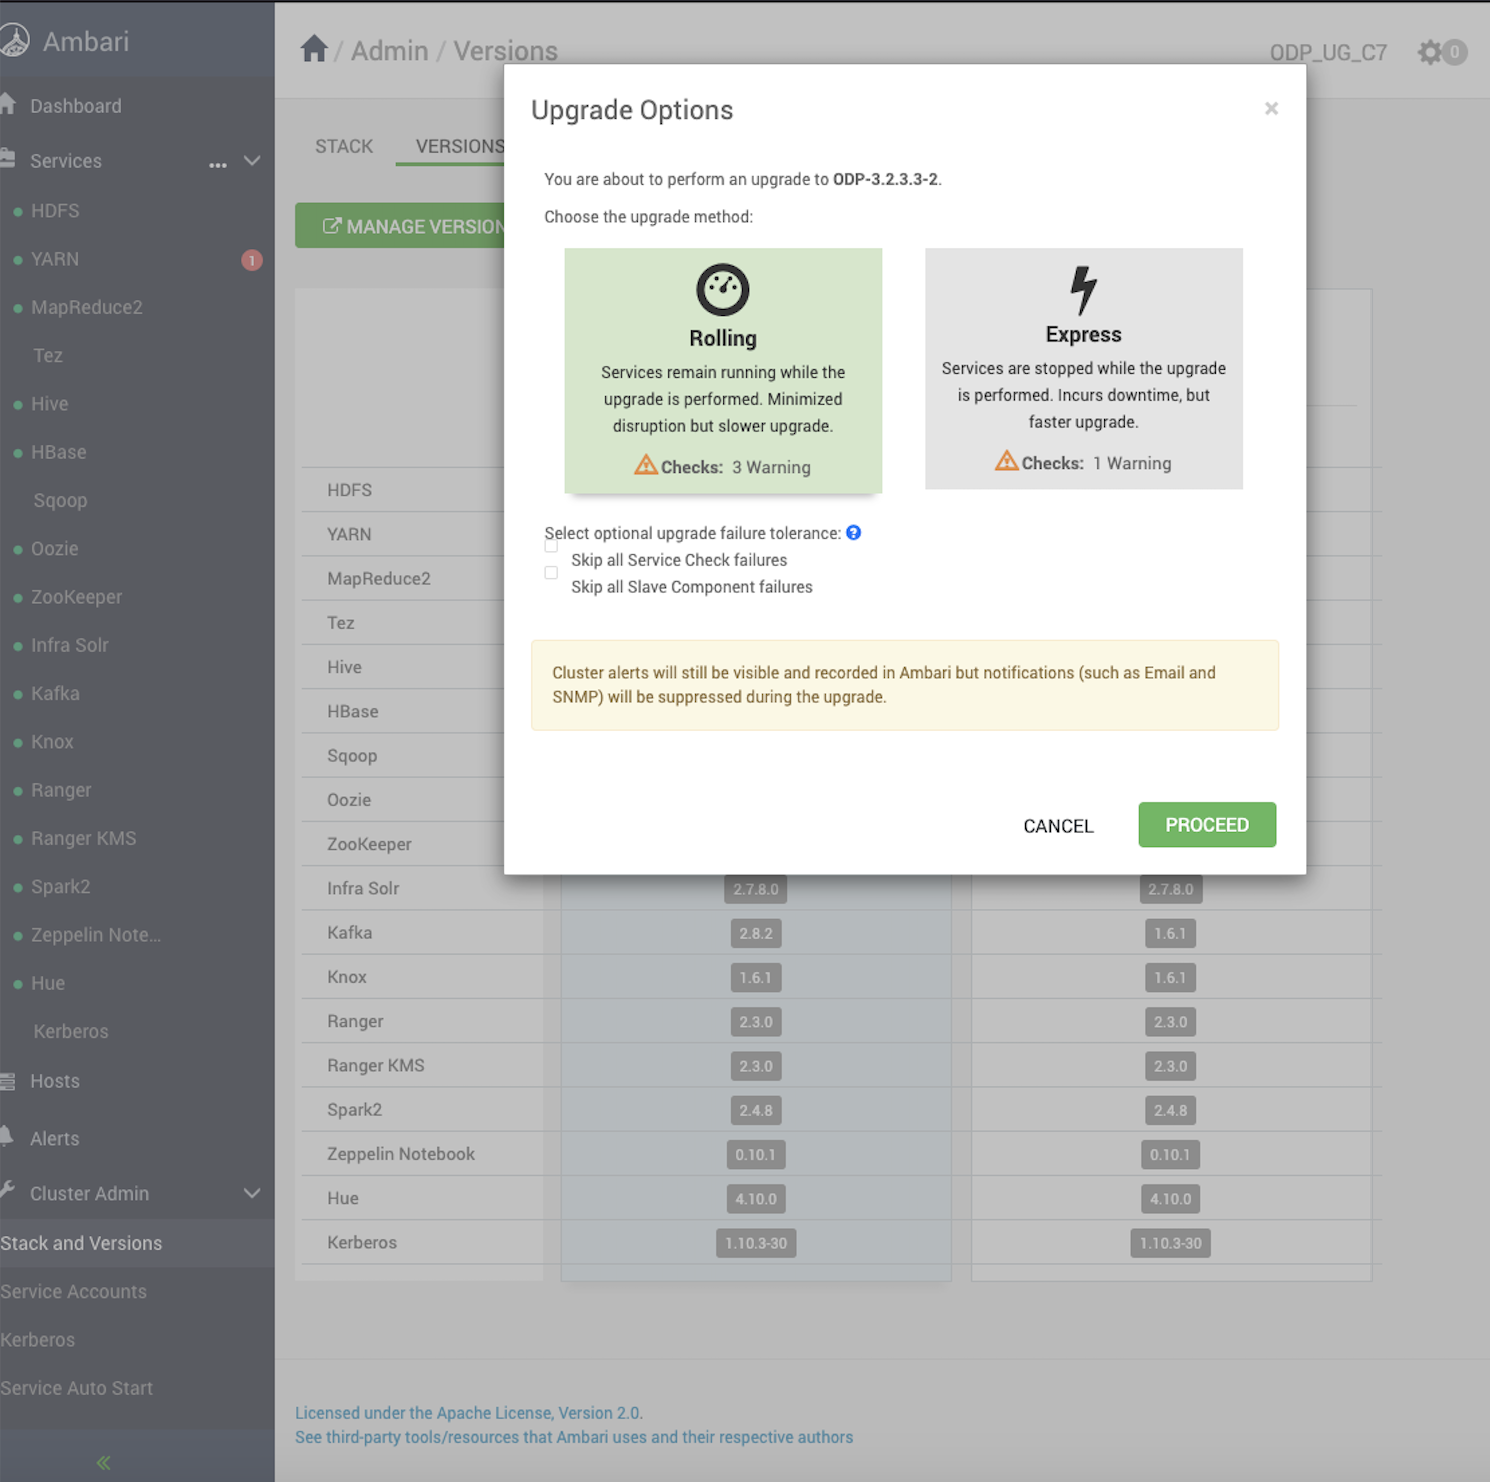Click the Ambari title text
The image size is (1490, 1482).
click(86, 41)
